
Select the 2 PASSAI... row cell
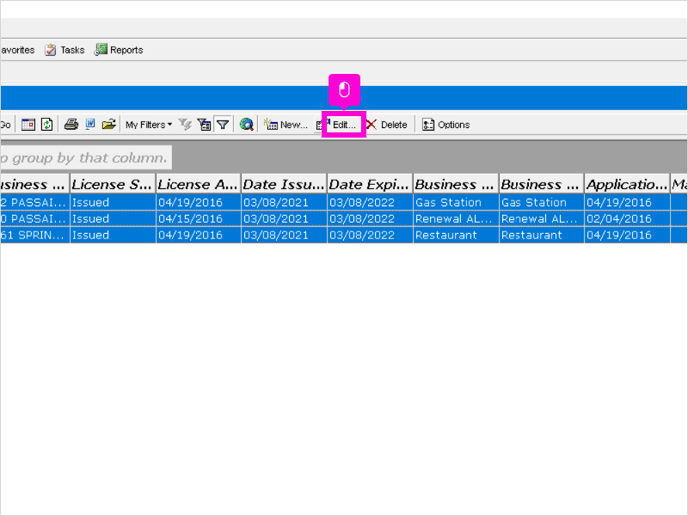pos(35,202)
